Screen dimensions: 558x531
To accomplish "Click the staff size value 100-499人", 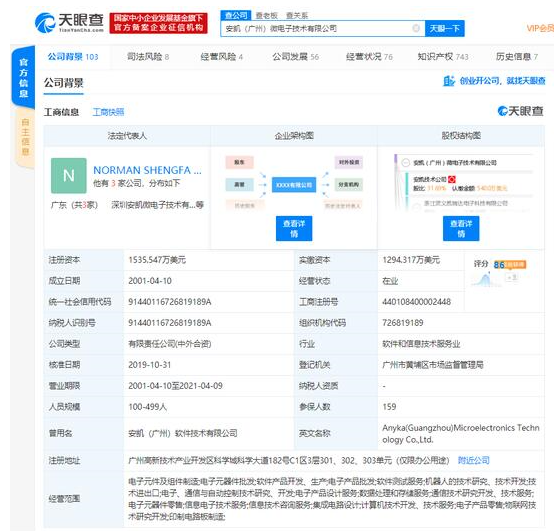I will [x=147, y=407].
